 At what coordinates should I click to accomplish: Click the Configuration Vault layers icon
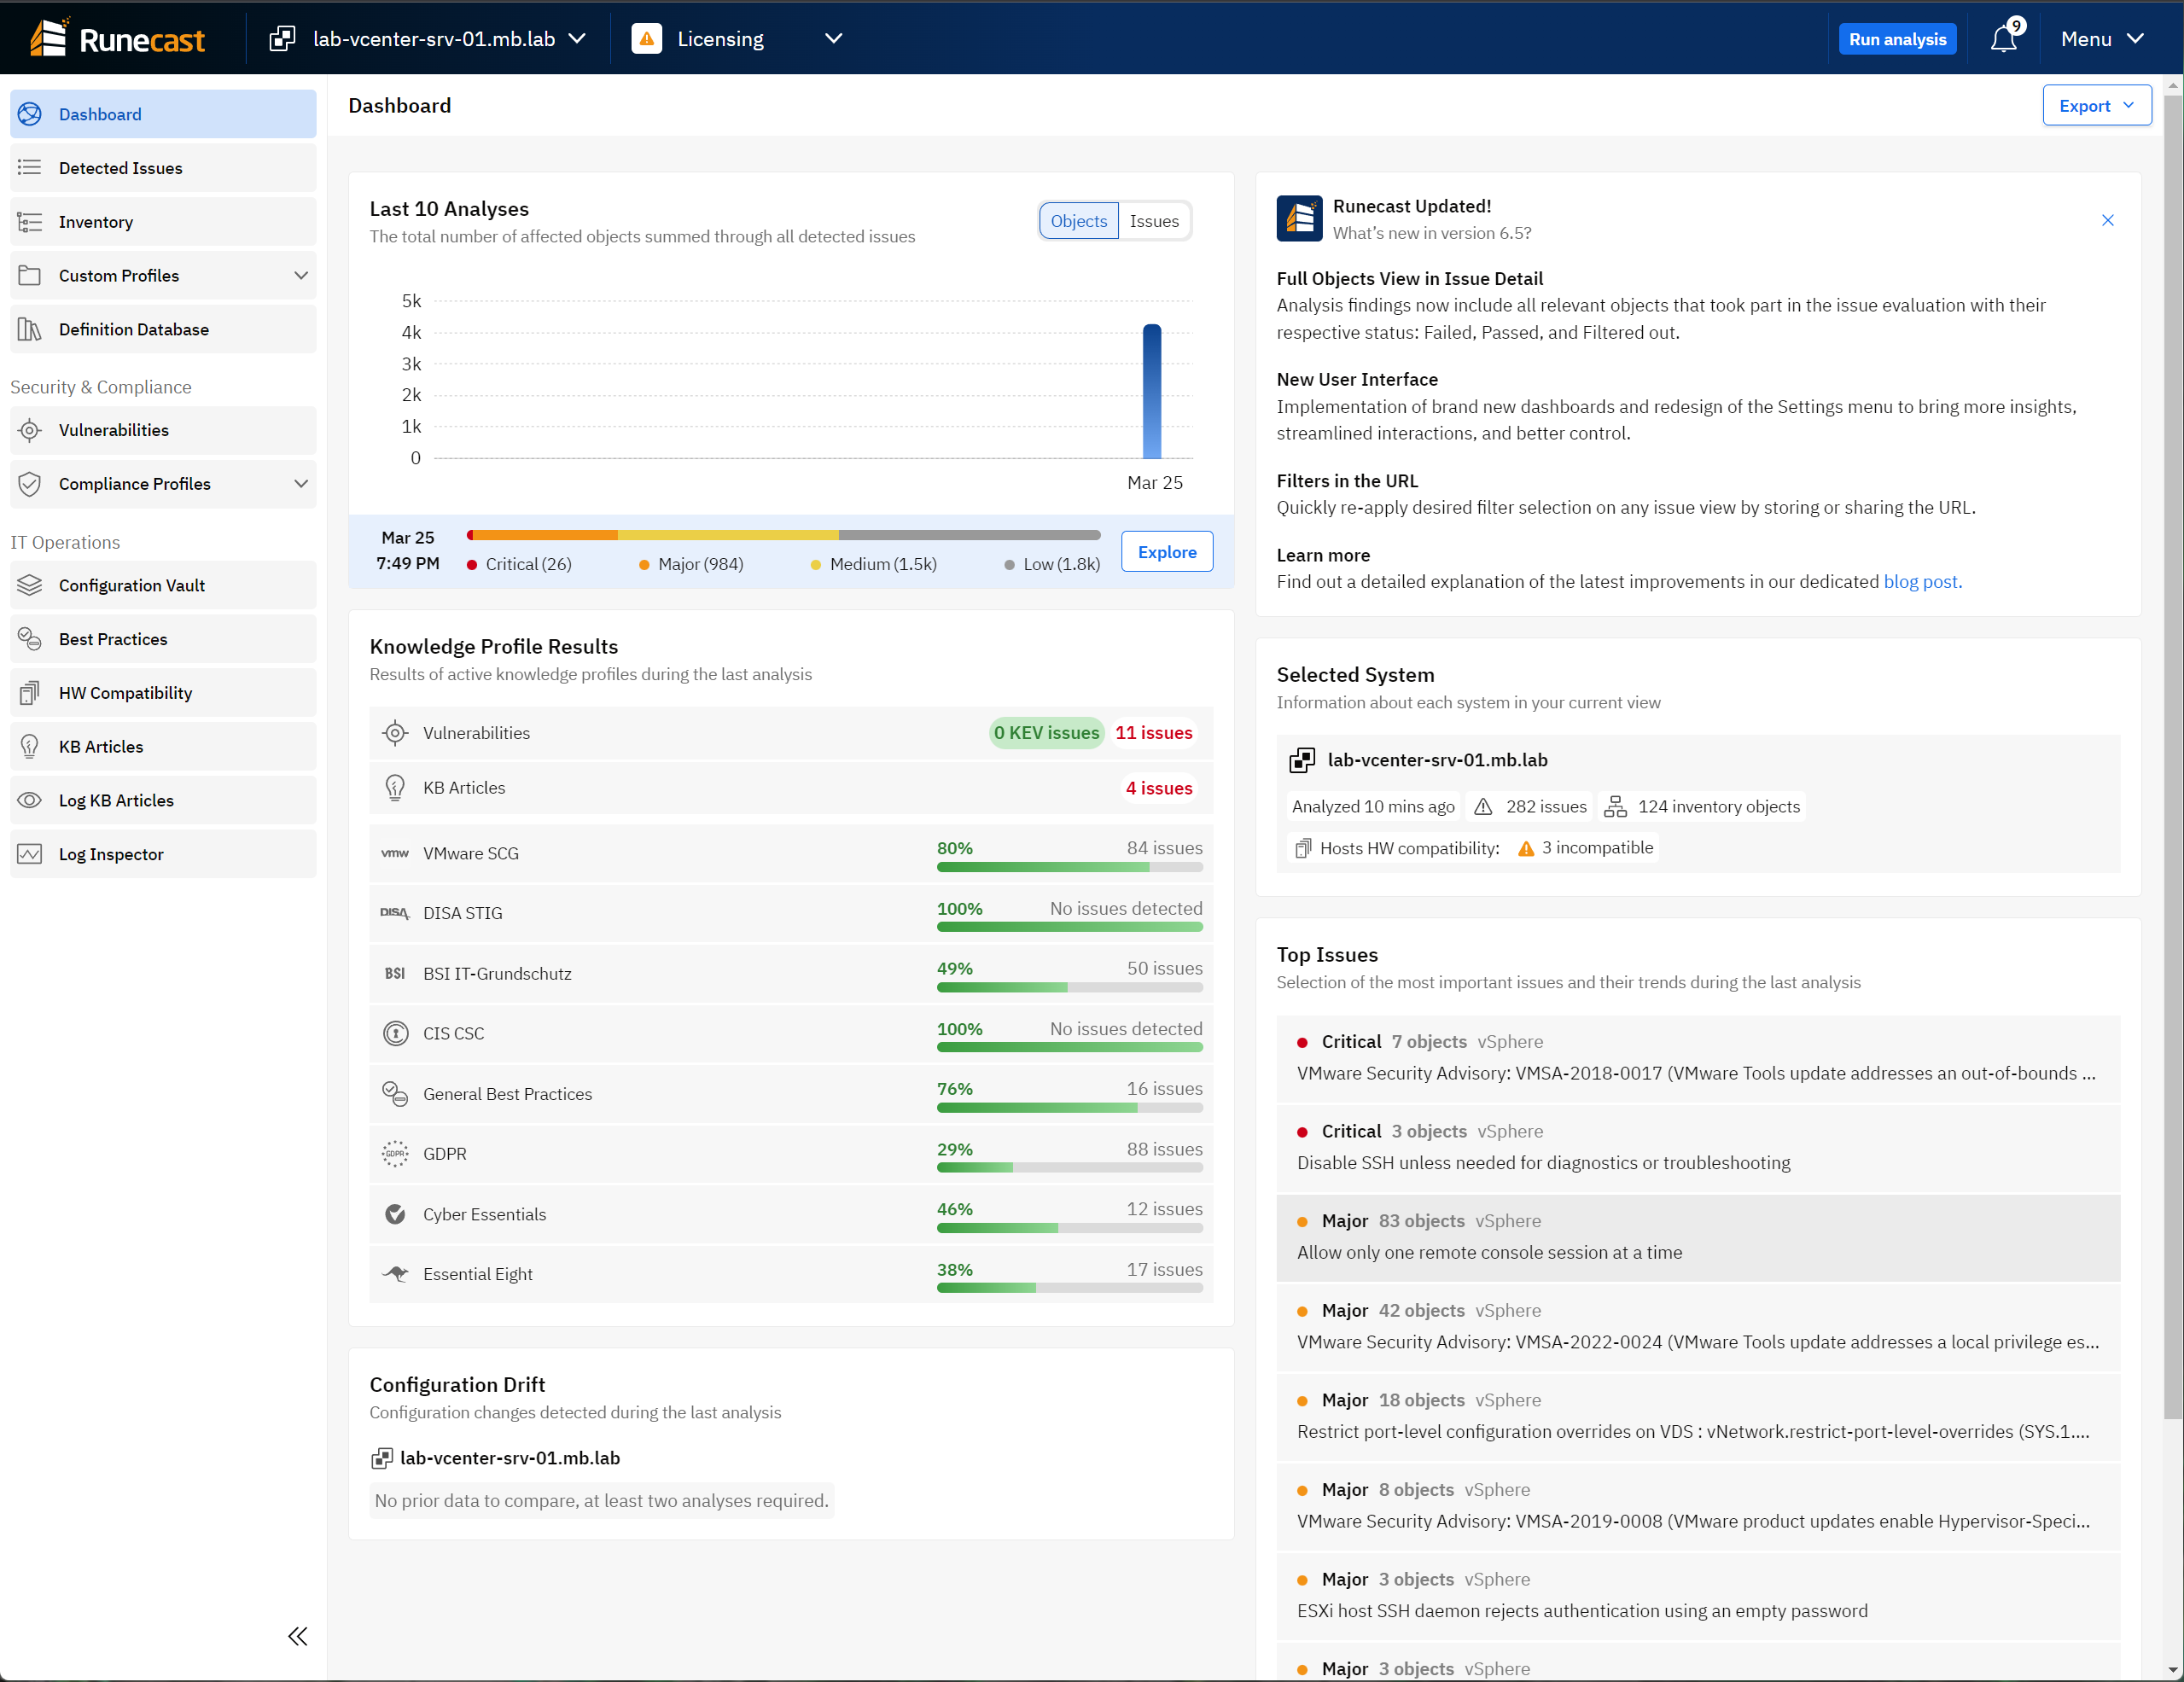(x=30, y=585)
